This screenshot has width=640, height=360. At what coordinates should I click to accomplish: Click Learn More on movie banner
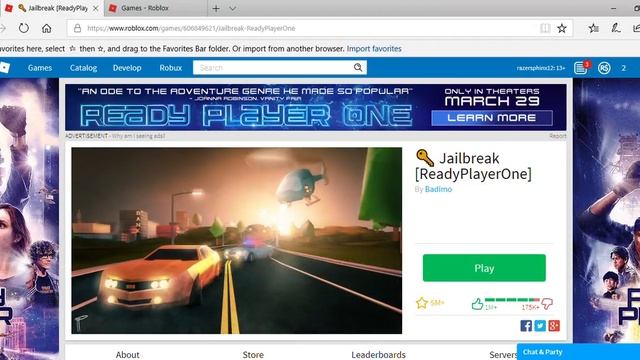coord(492,118)
